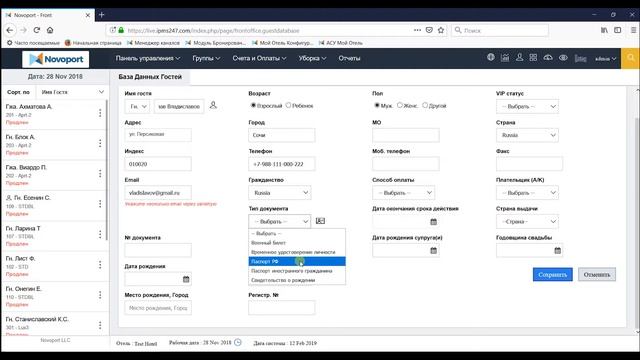Choose Паспорт иностранного гражданина option
Image resolution: width=640 pixels, height=360 pixels.
point(297,271)
